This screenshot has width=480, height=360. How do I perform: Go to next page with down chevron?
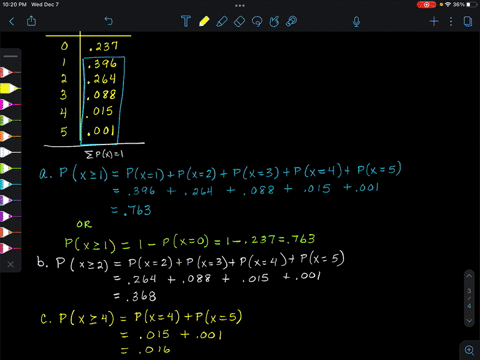point(469,321)
